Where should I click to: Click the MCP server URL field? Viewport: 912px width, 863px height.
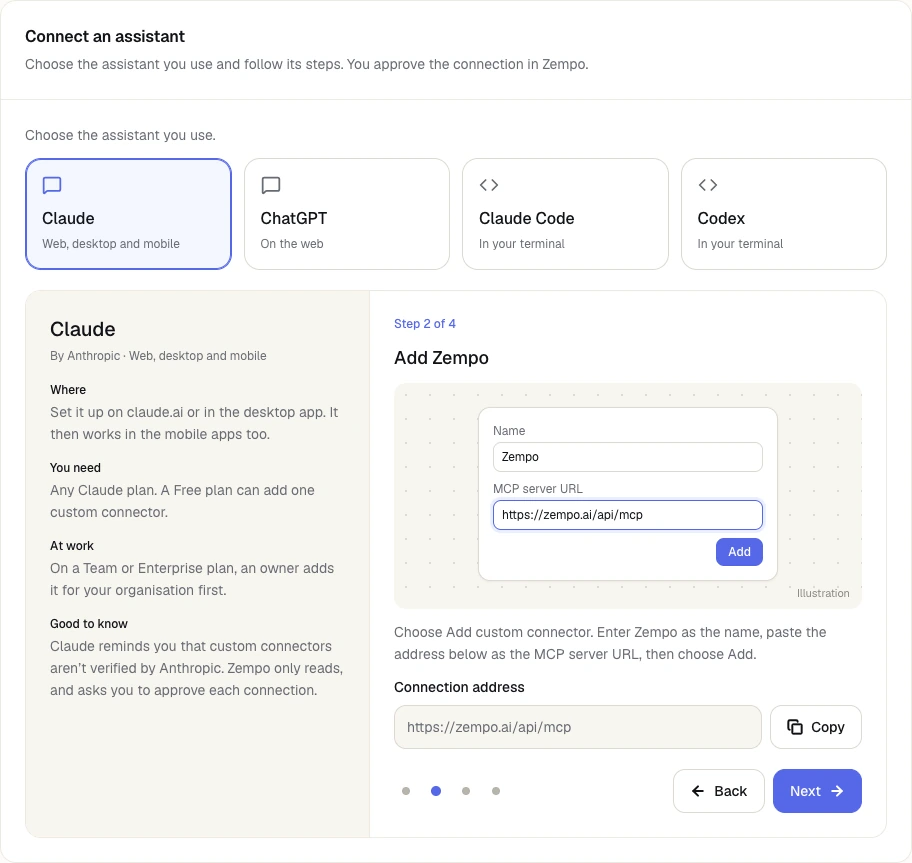point(628,515)
